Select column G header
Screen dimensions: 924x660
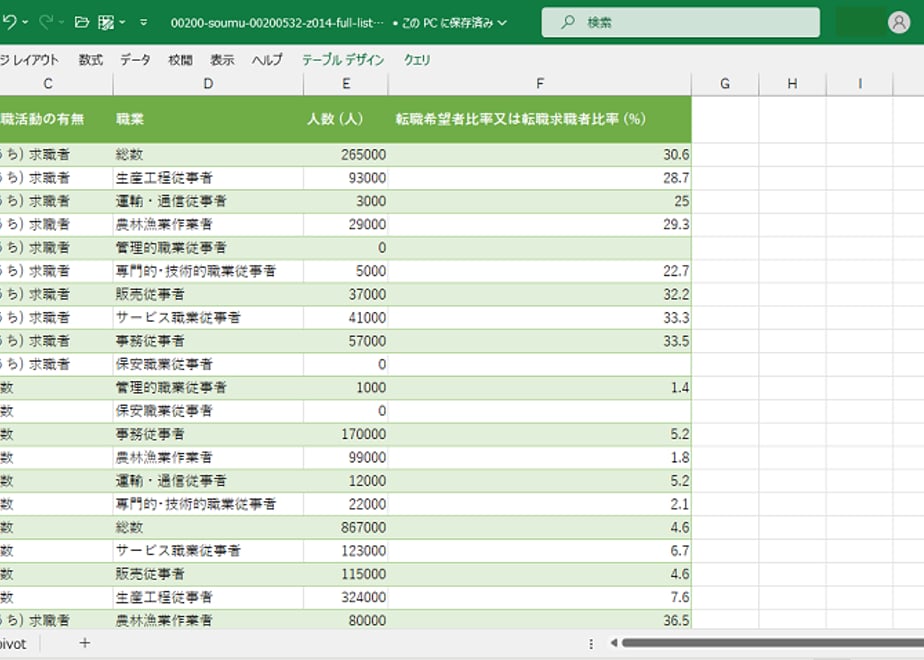(x=725, y=84)
